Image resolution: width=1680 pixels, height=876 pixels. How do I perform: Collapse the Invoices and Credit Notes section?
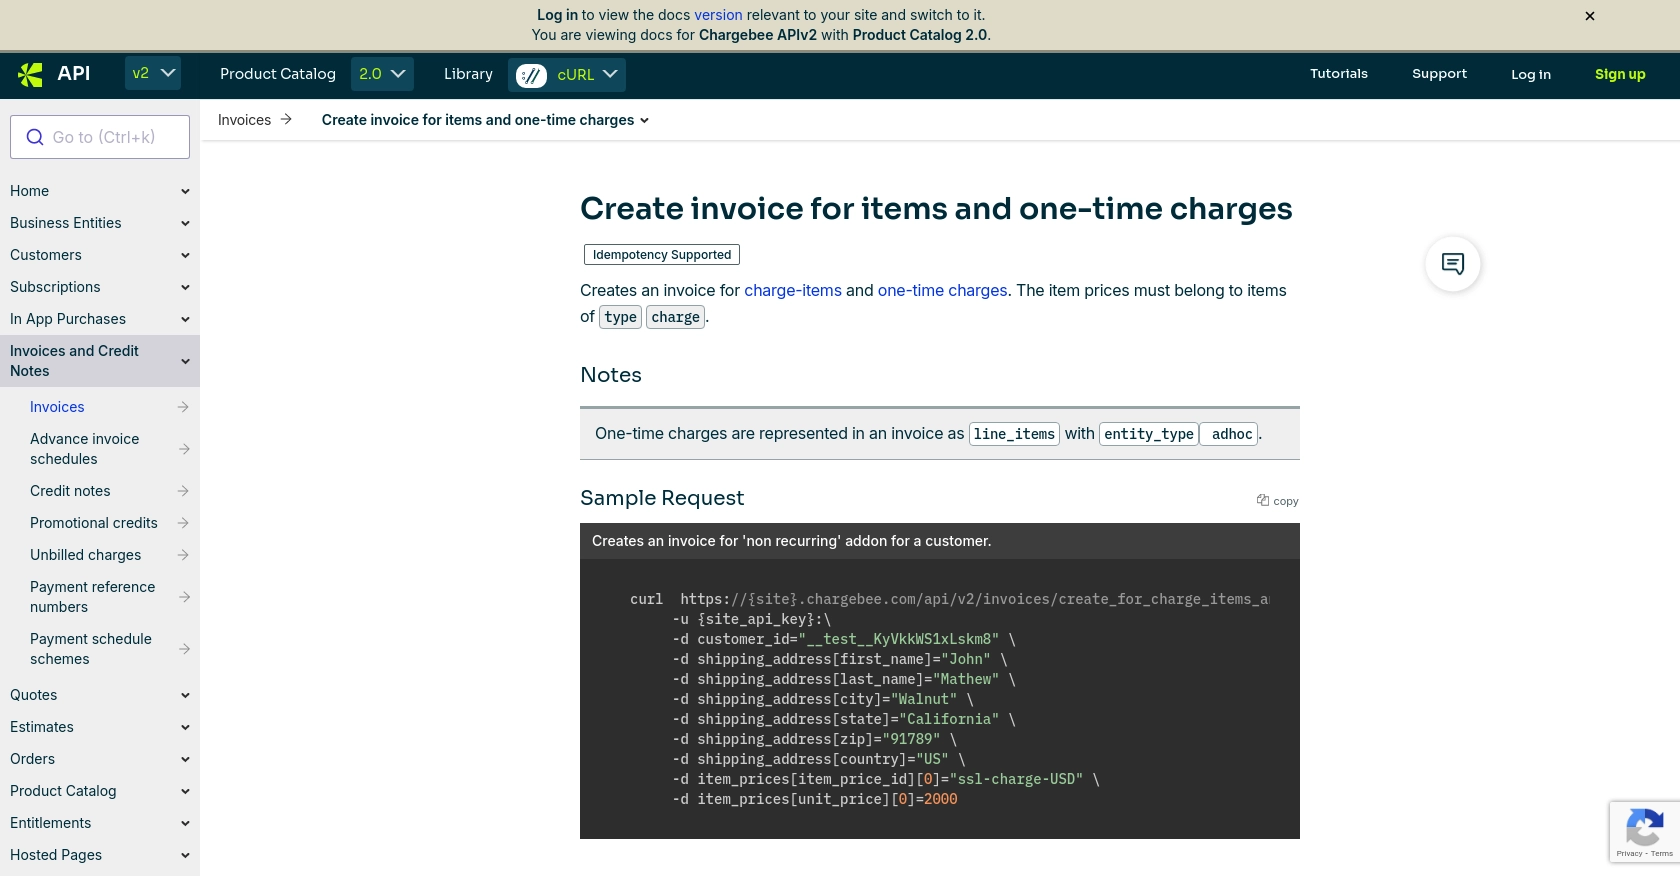tap(185, 361)
